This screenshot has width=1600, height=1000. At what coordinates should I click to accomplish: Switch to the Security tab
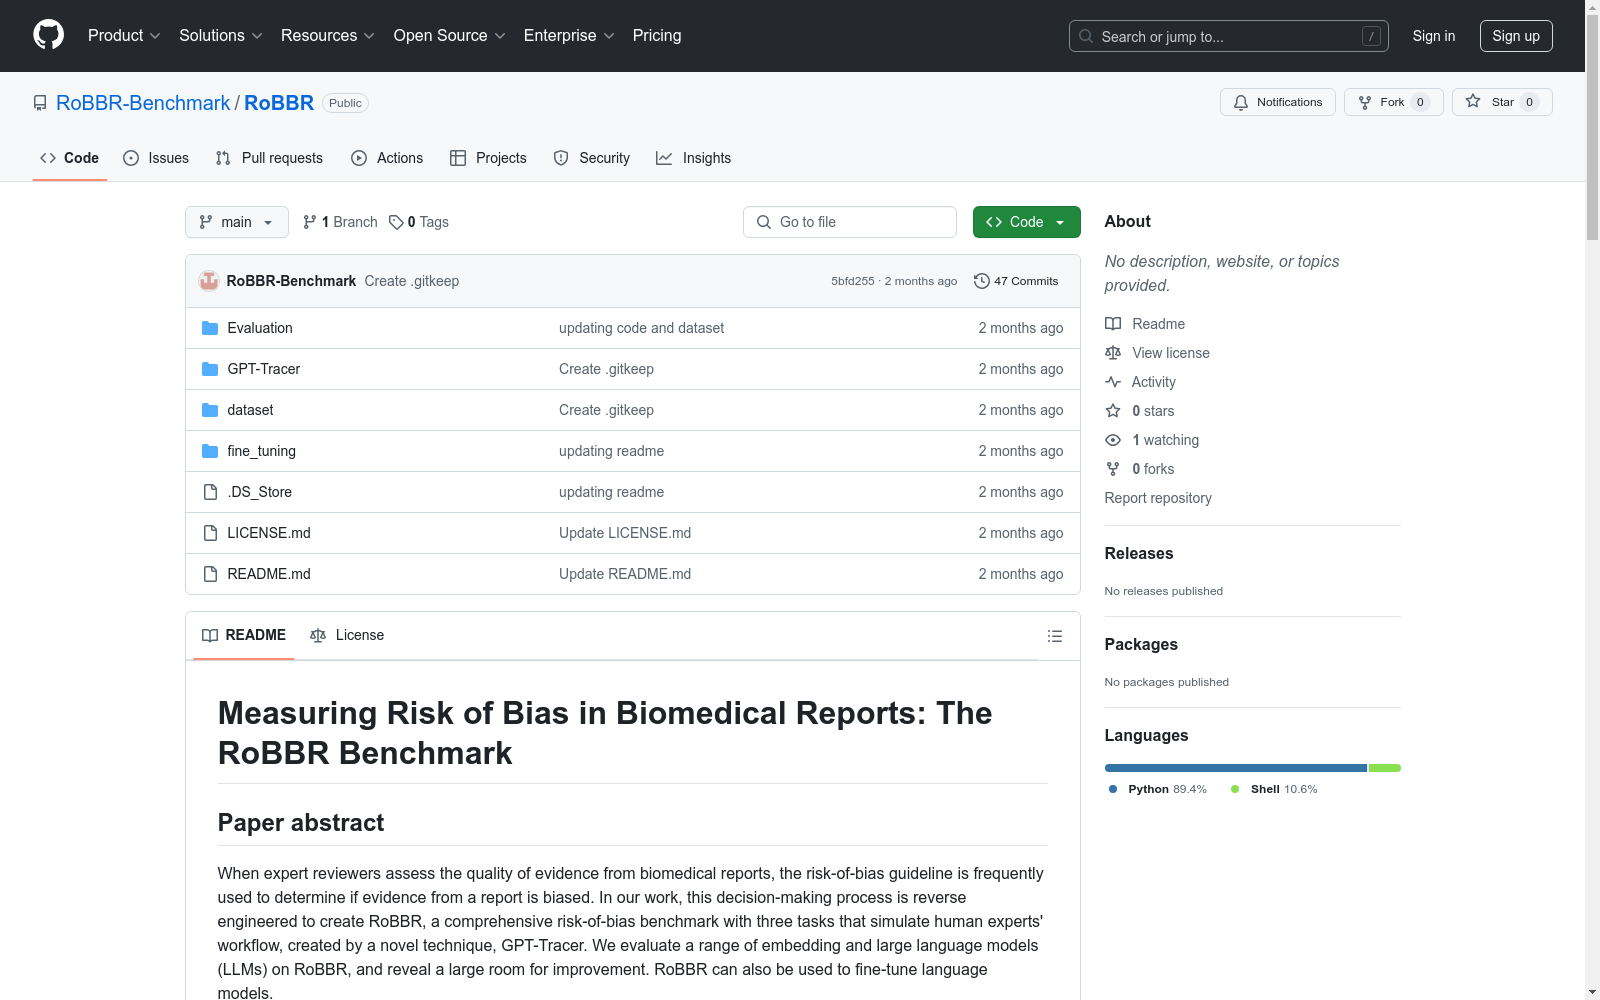coord(592,158)
